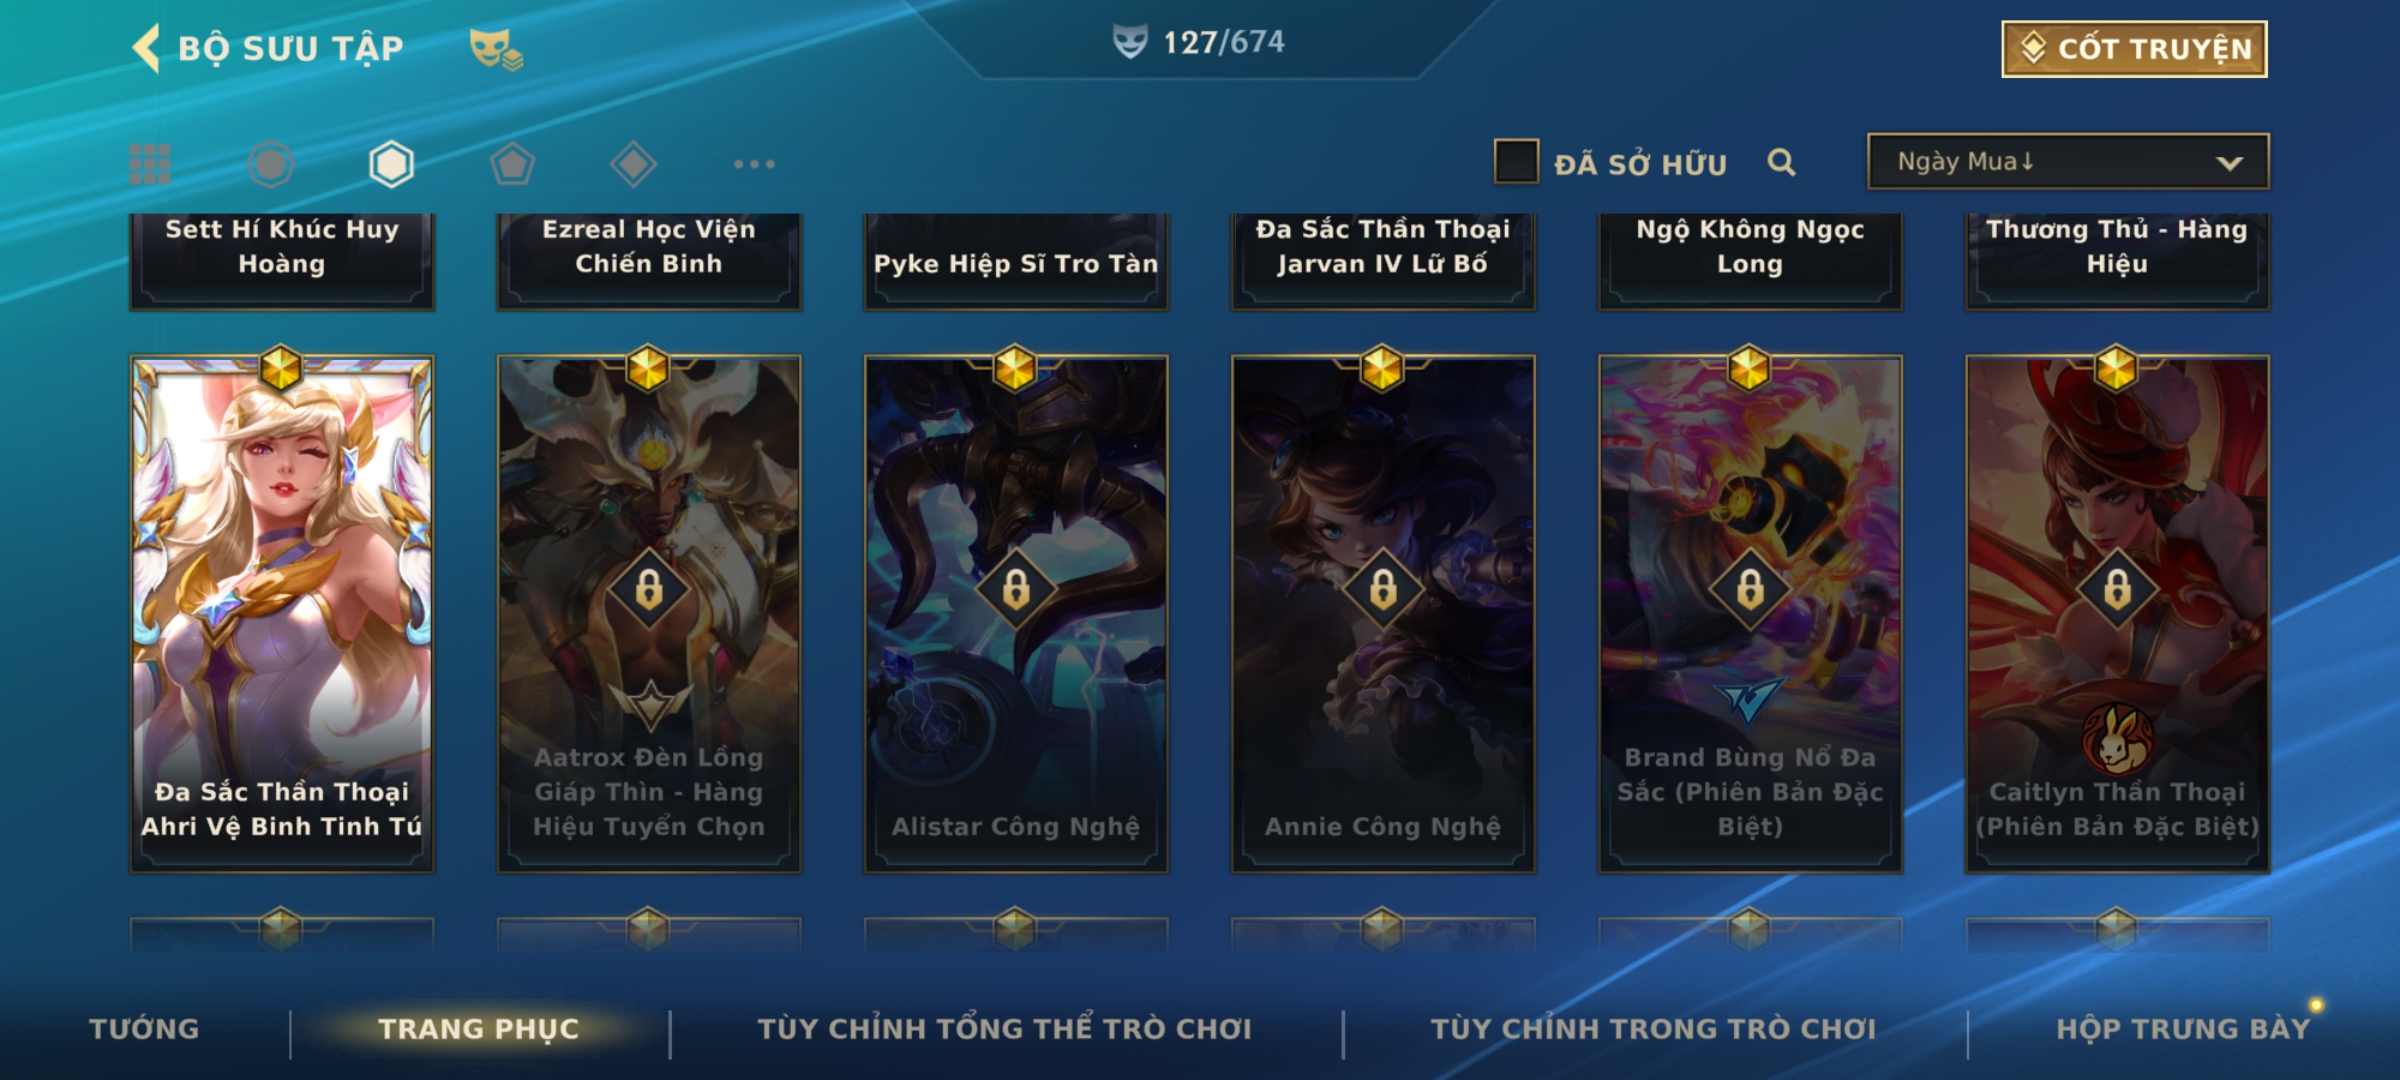Screen dimensions: 2400x1080
Task: Select the pentagon rarity filter icon
Action: click(x=512, y=164)
